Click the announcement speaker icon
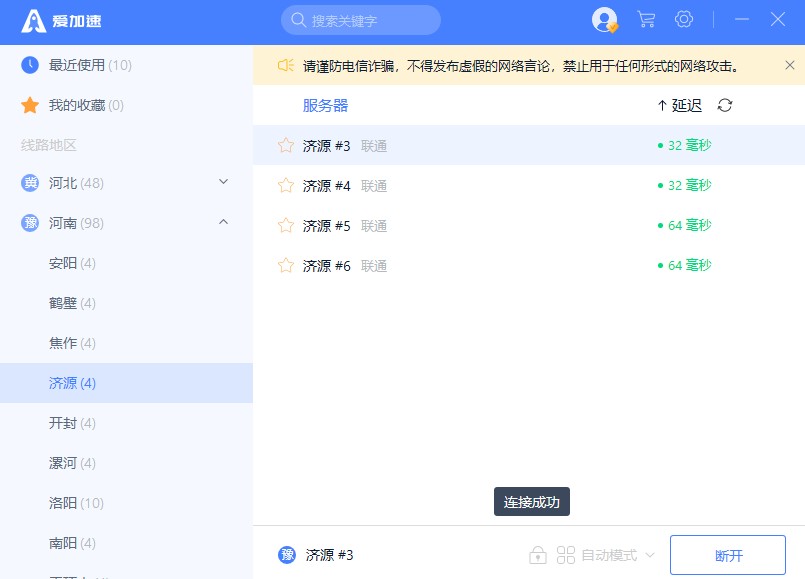The image size is (805, 579). click(285, 66)
